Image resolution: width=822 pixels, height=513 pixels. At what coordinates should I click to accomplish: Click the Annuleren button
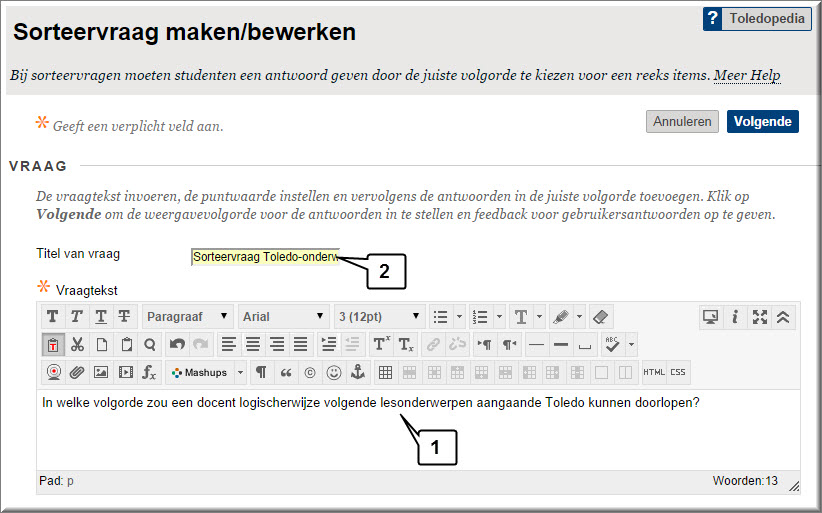click(682, 122)
